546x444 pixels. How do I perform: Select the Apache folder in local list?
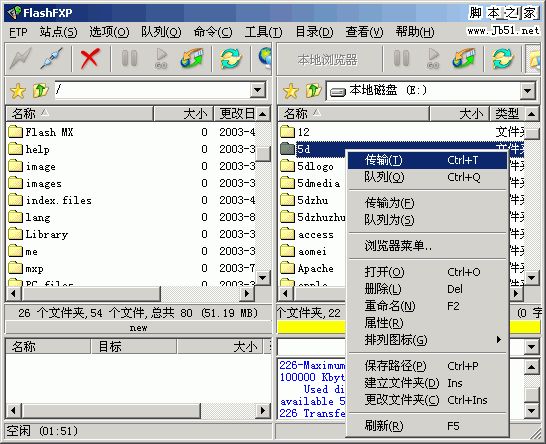click(x=307, y=268)
